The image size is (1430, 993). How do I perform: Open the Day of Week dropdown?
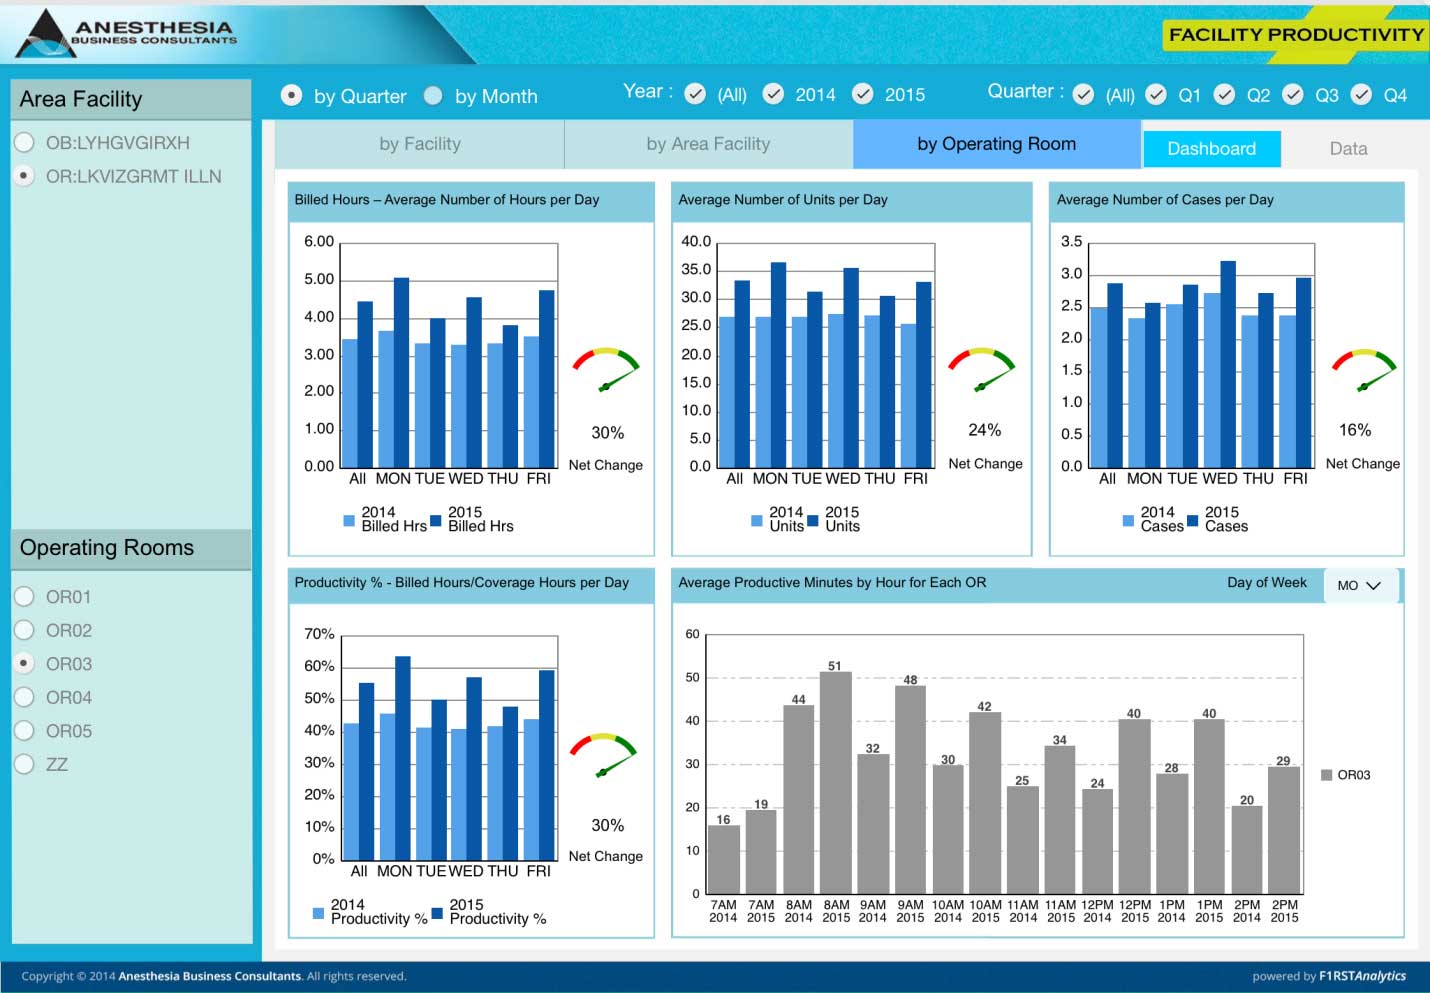click(1359, 586)
